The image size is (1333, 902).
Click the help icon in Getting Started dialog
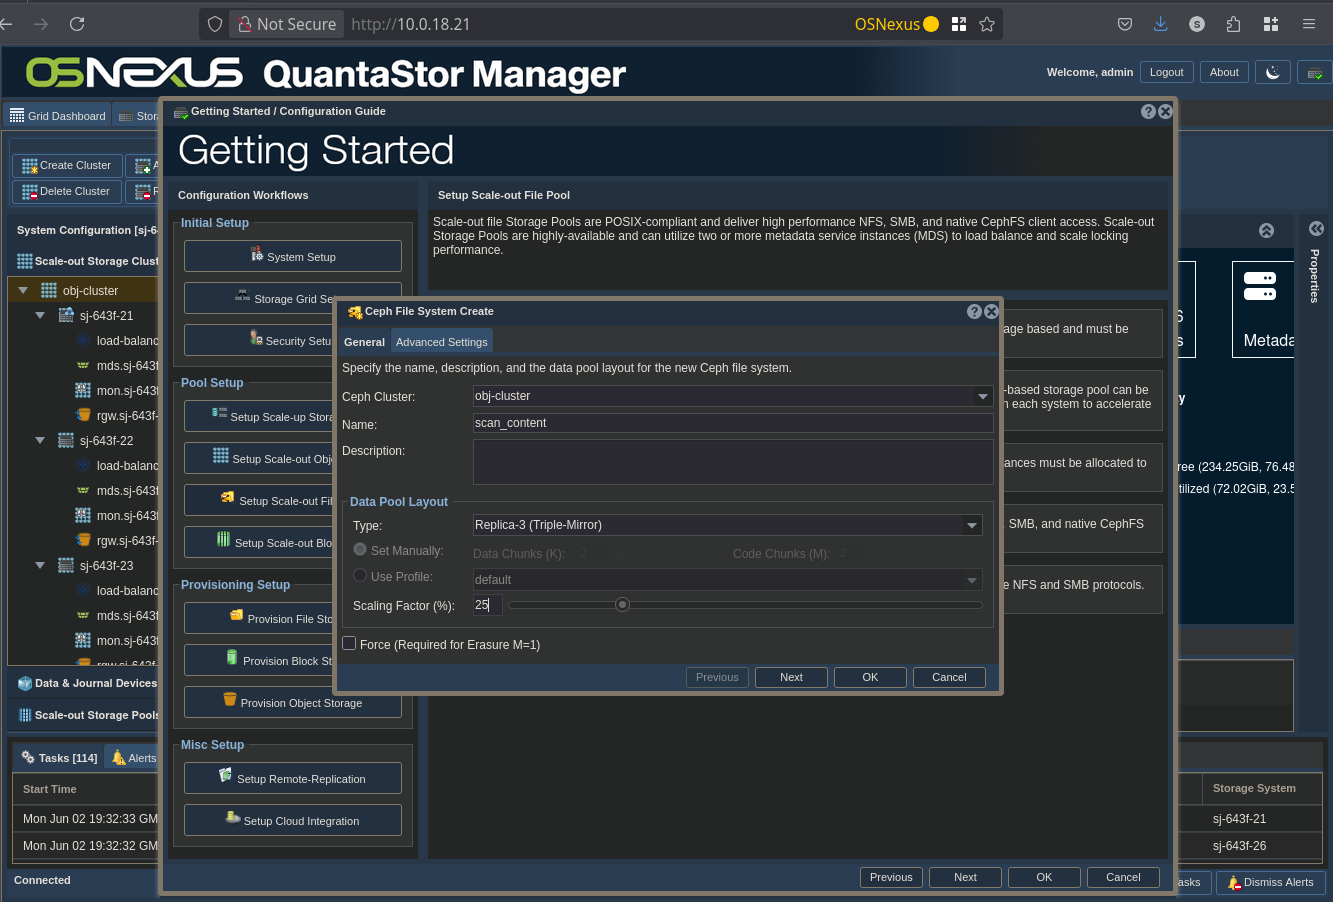pyautogui.click(x=1149, y=112)
